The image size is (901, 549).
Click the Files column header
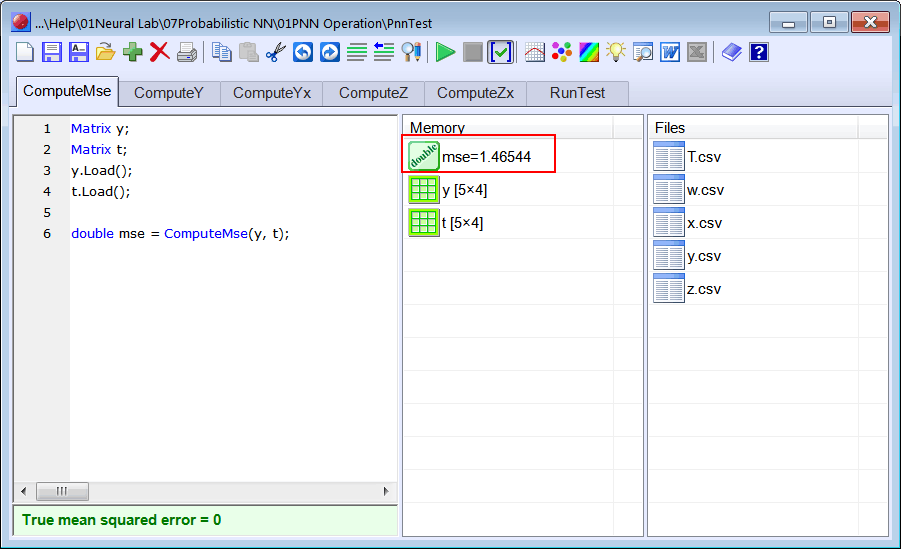[x=754, y=128]
